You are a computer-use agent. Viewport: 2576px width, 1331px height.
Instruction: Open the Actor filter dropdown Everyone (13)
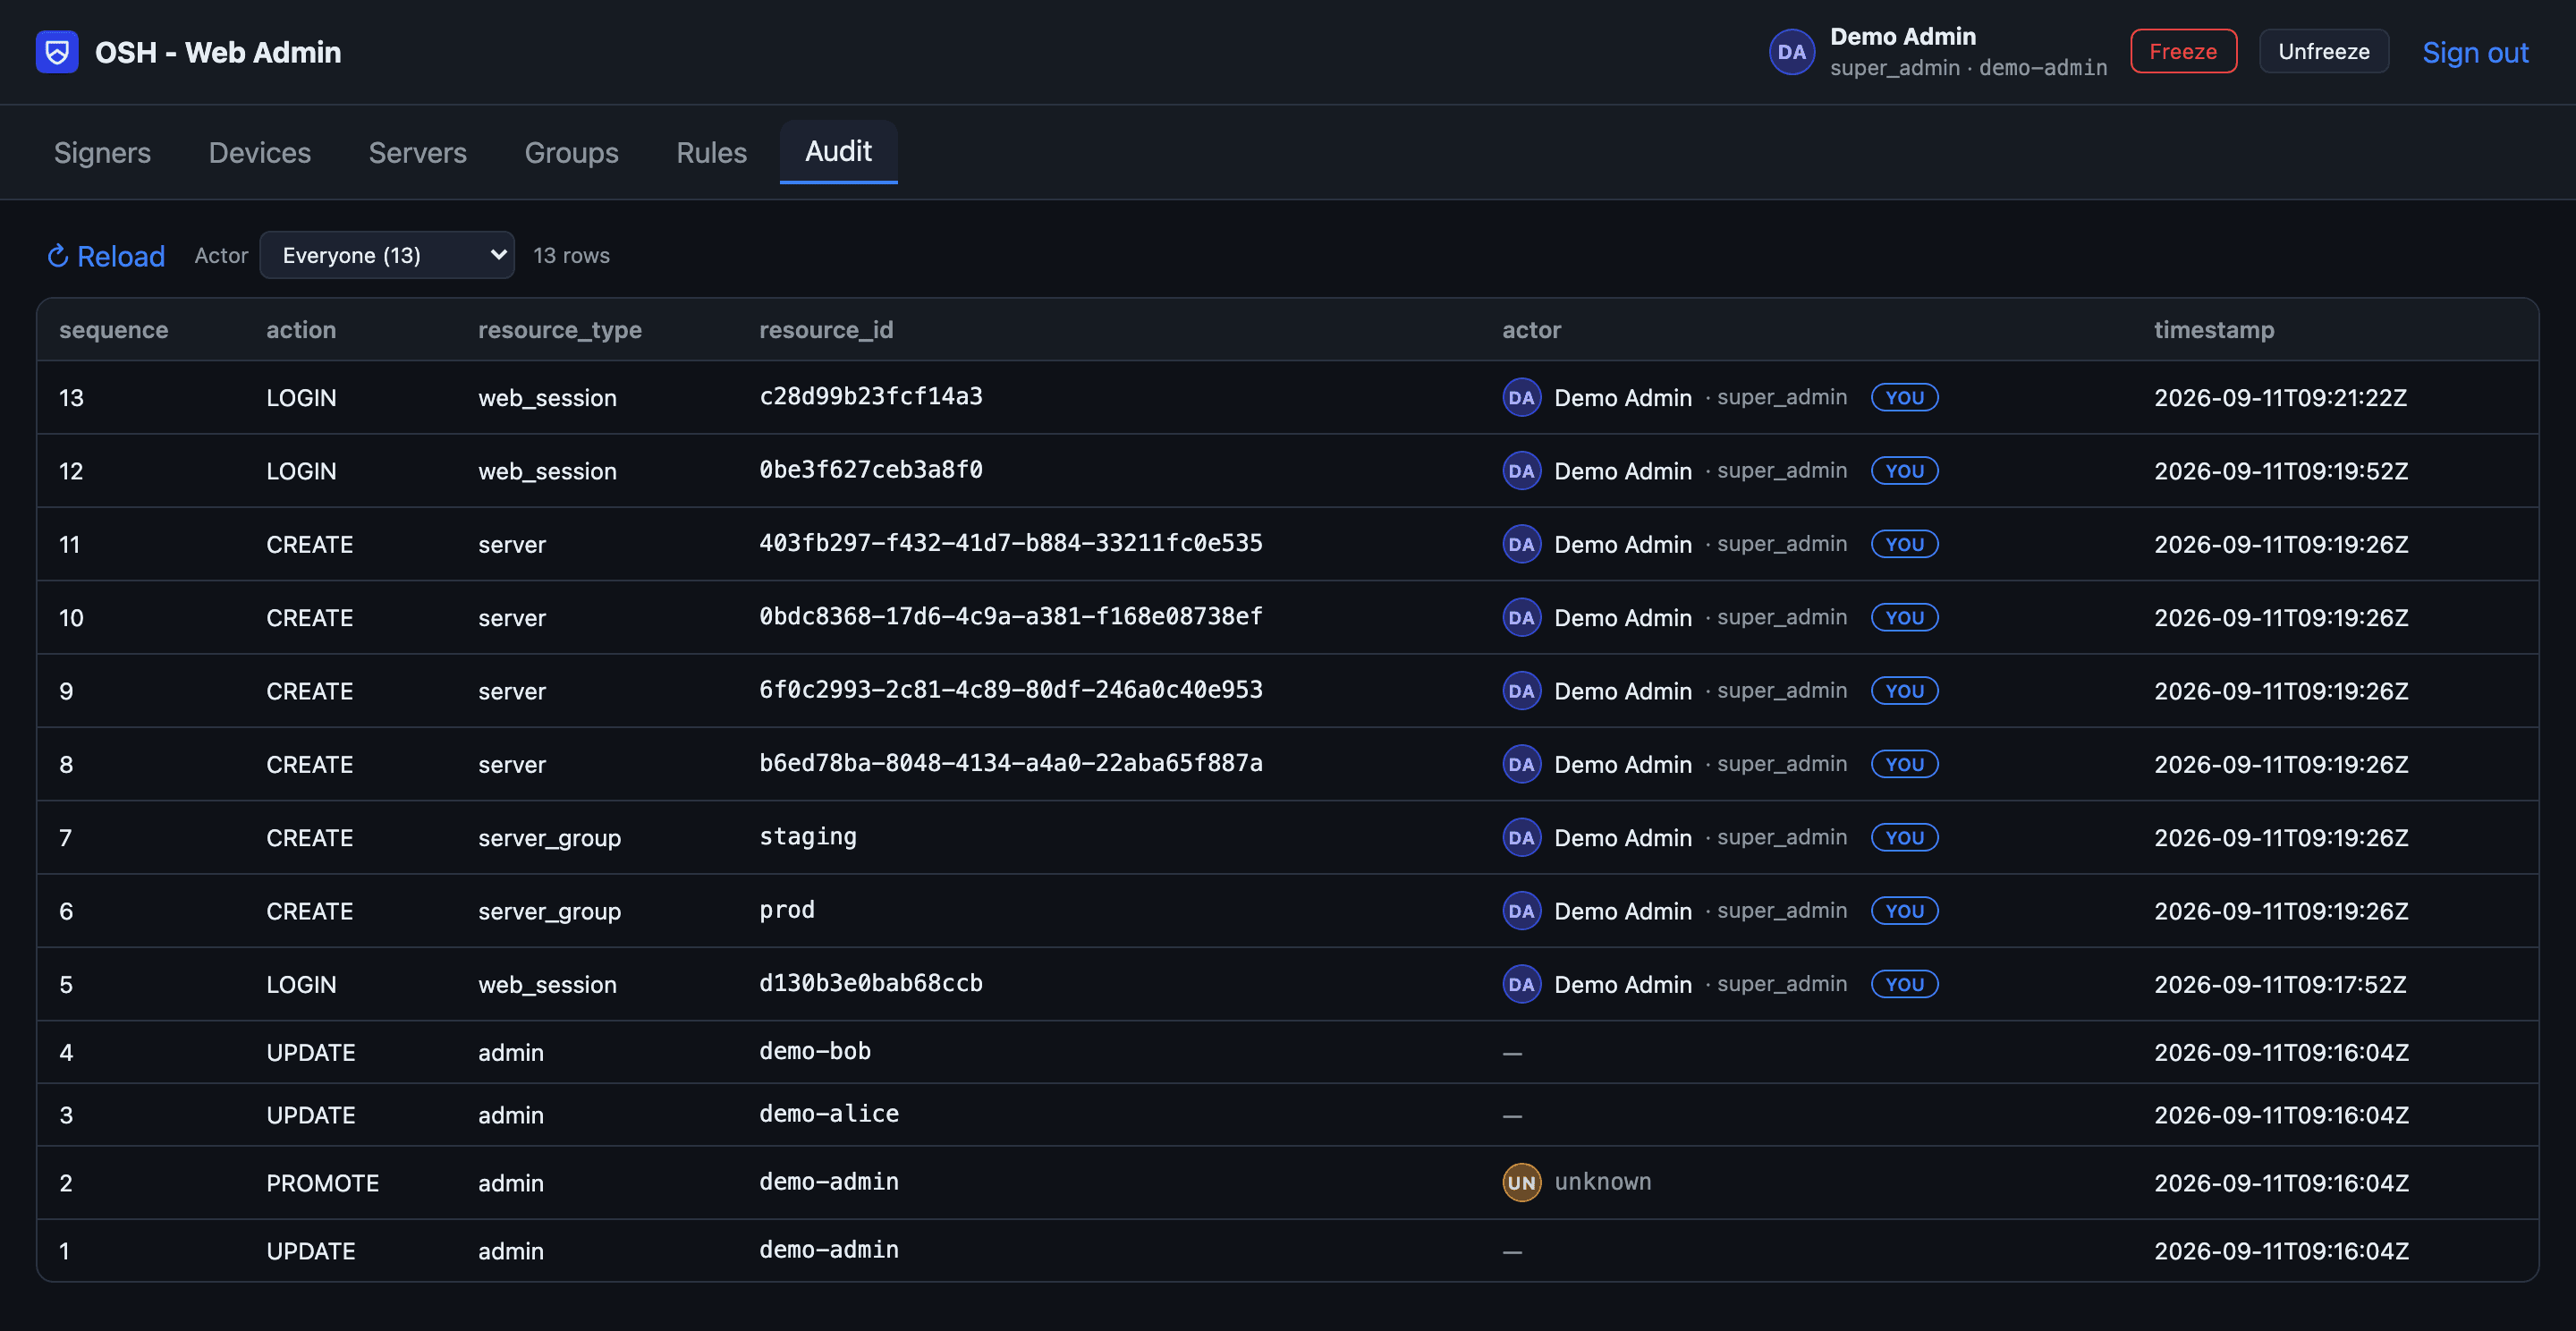point(387,255)
